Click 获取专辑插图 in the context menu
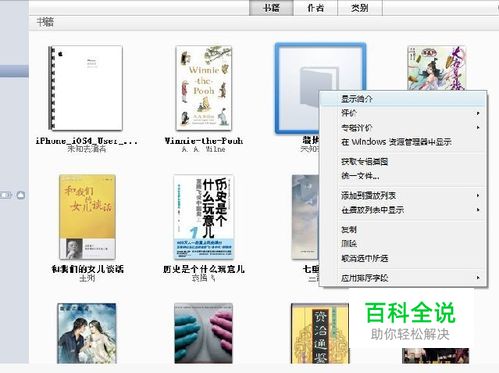499x373 pixels. (403, 162)
